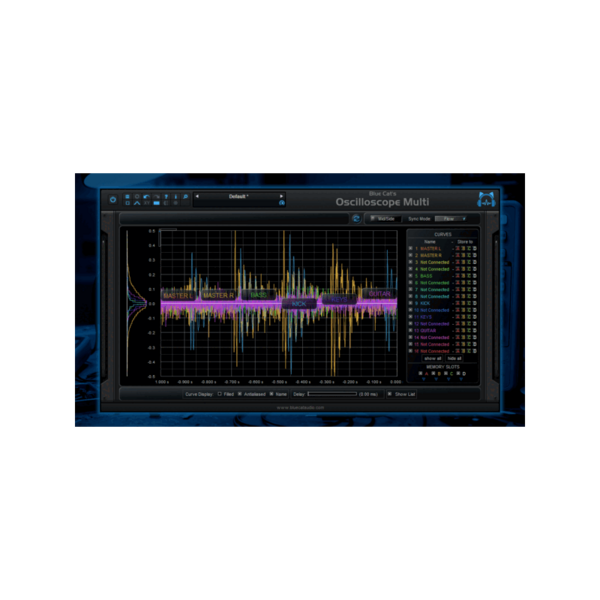This screenshot has width=600, height=600.
Task: Open the Sync Mode dropdown
Action: 452,219
